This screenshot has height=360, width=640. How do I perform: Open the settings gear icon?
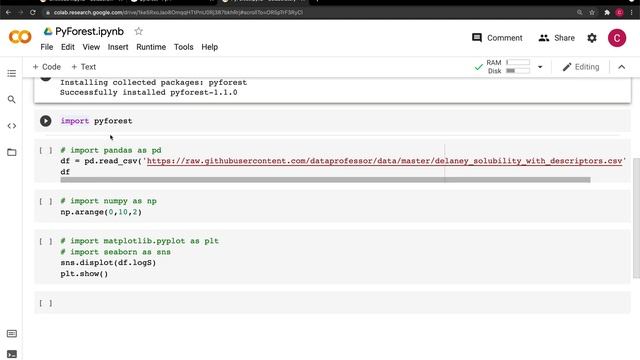pos(592,38)
